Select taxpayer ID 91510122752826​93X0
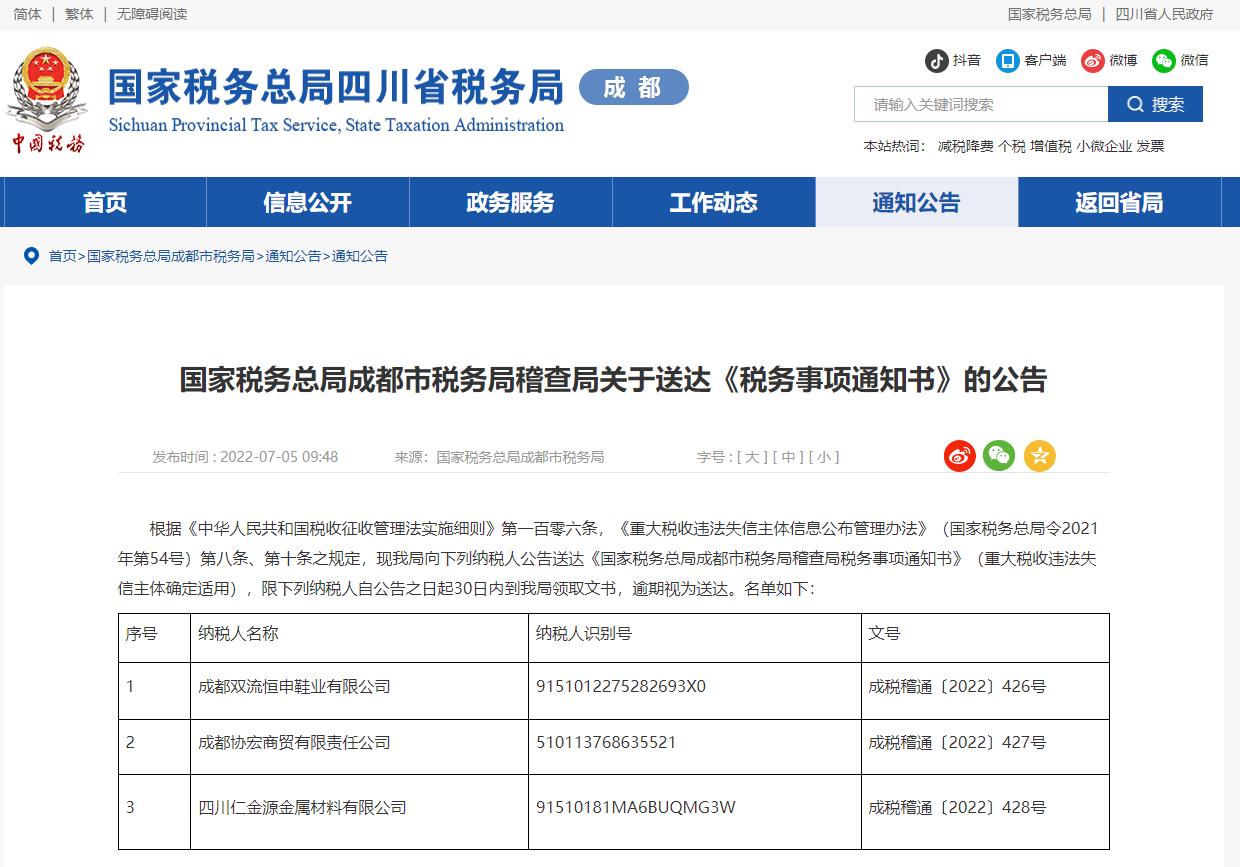This screenshot has height=867, width=1240. click(621, 687)
